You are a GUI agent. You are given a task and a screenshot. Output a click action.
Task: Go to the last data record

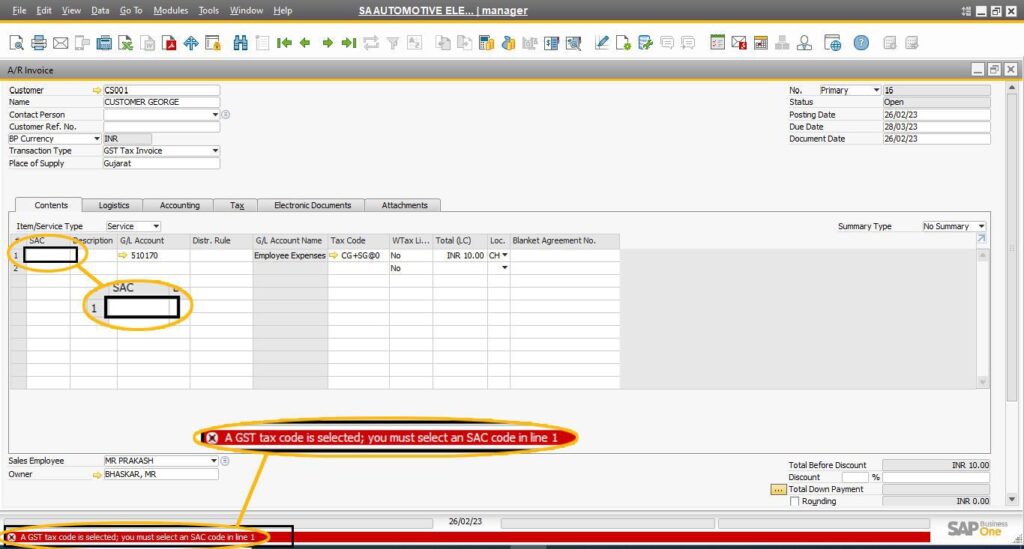point(349,43)
